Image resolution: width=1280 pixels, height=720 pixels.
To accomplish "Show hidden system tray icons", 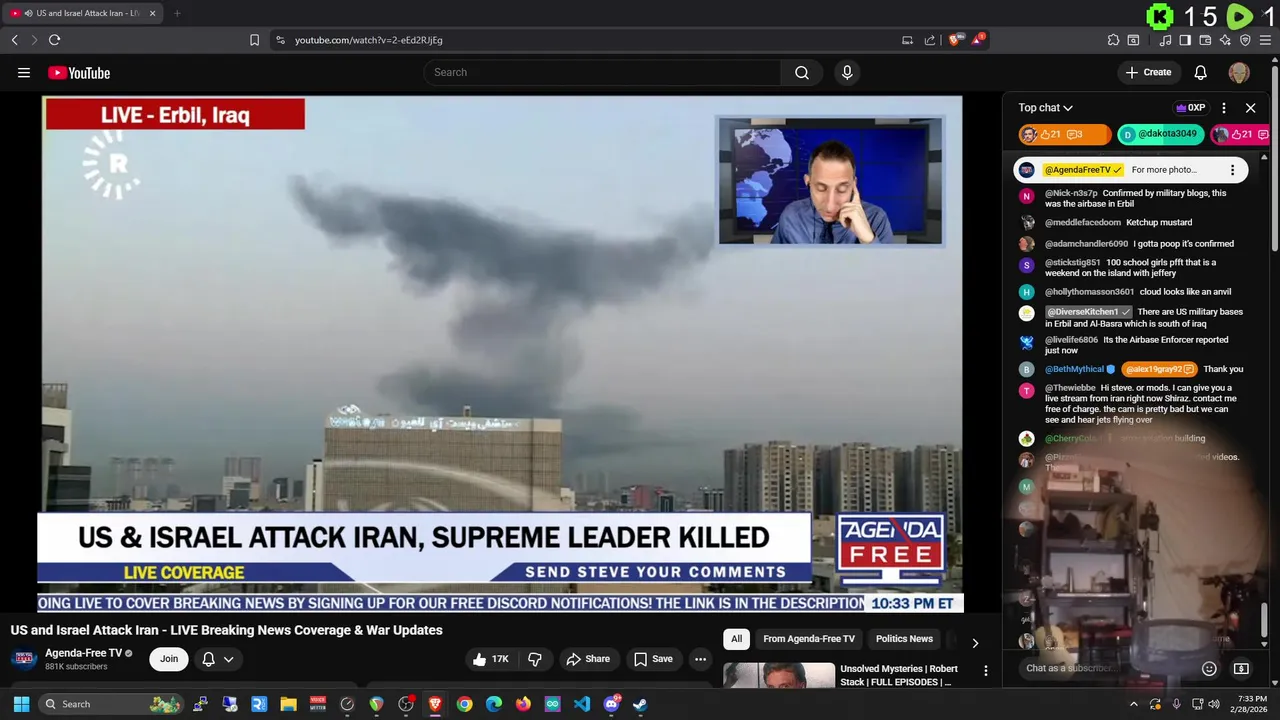I will coord(1133,704).
